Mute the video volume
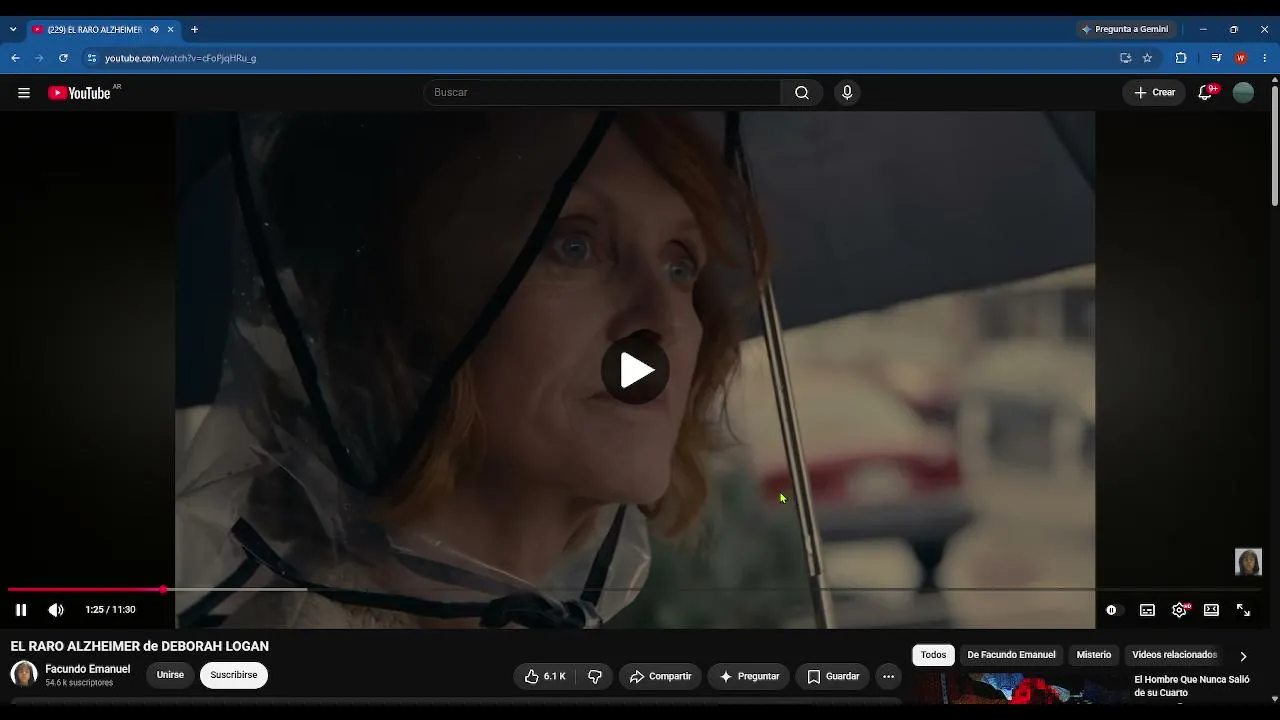 coord(56,610)
